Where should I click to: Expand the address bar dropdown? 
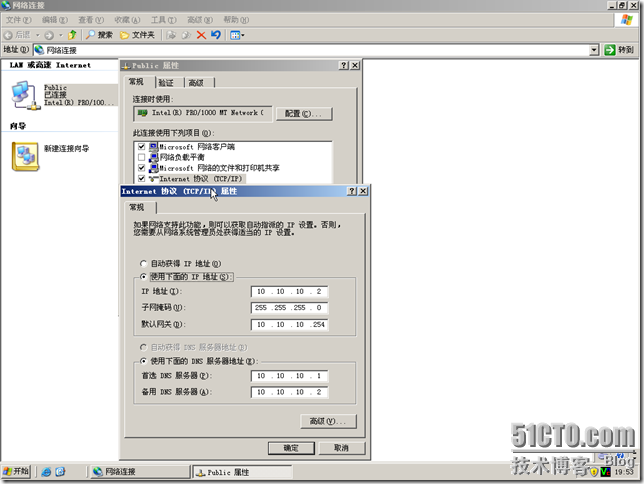coord(594,50)
